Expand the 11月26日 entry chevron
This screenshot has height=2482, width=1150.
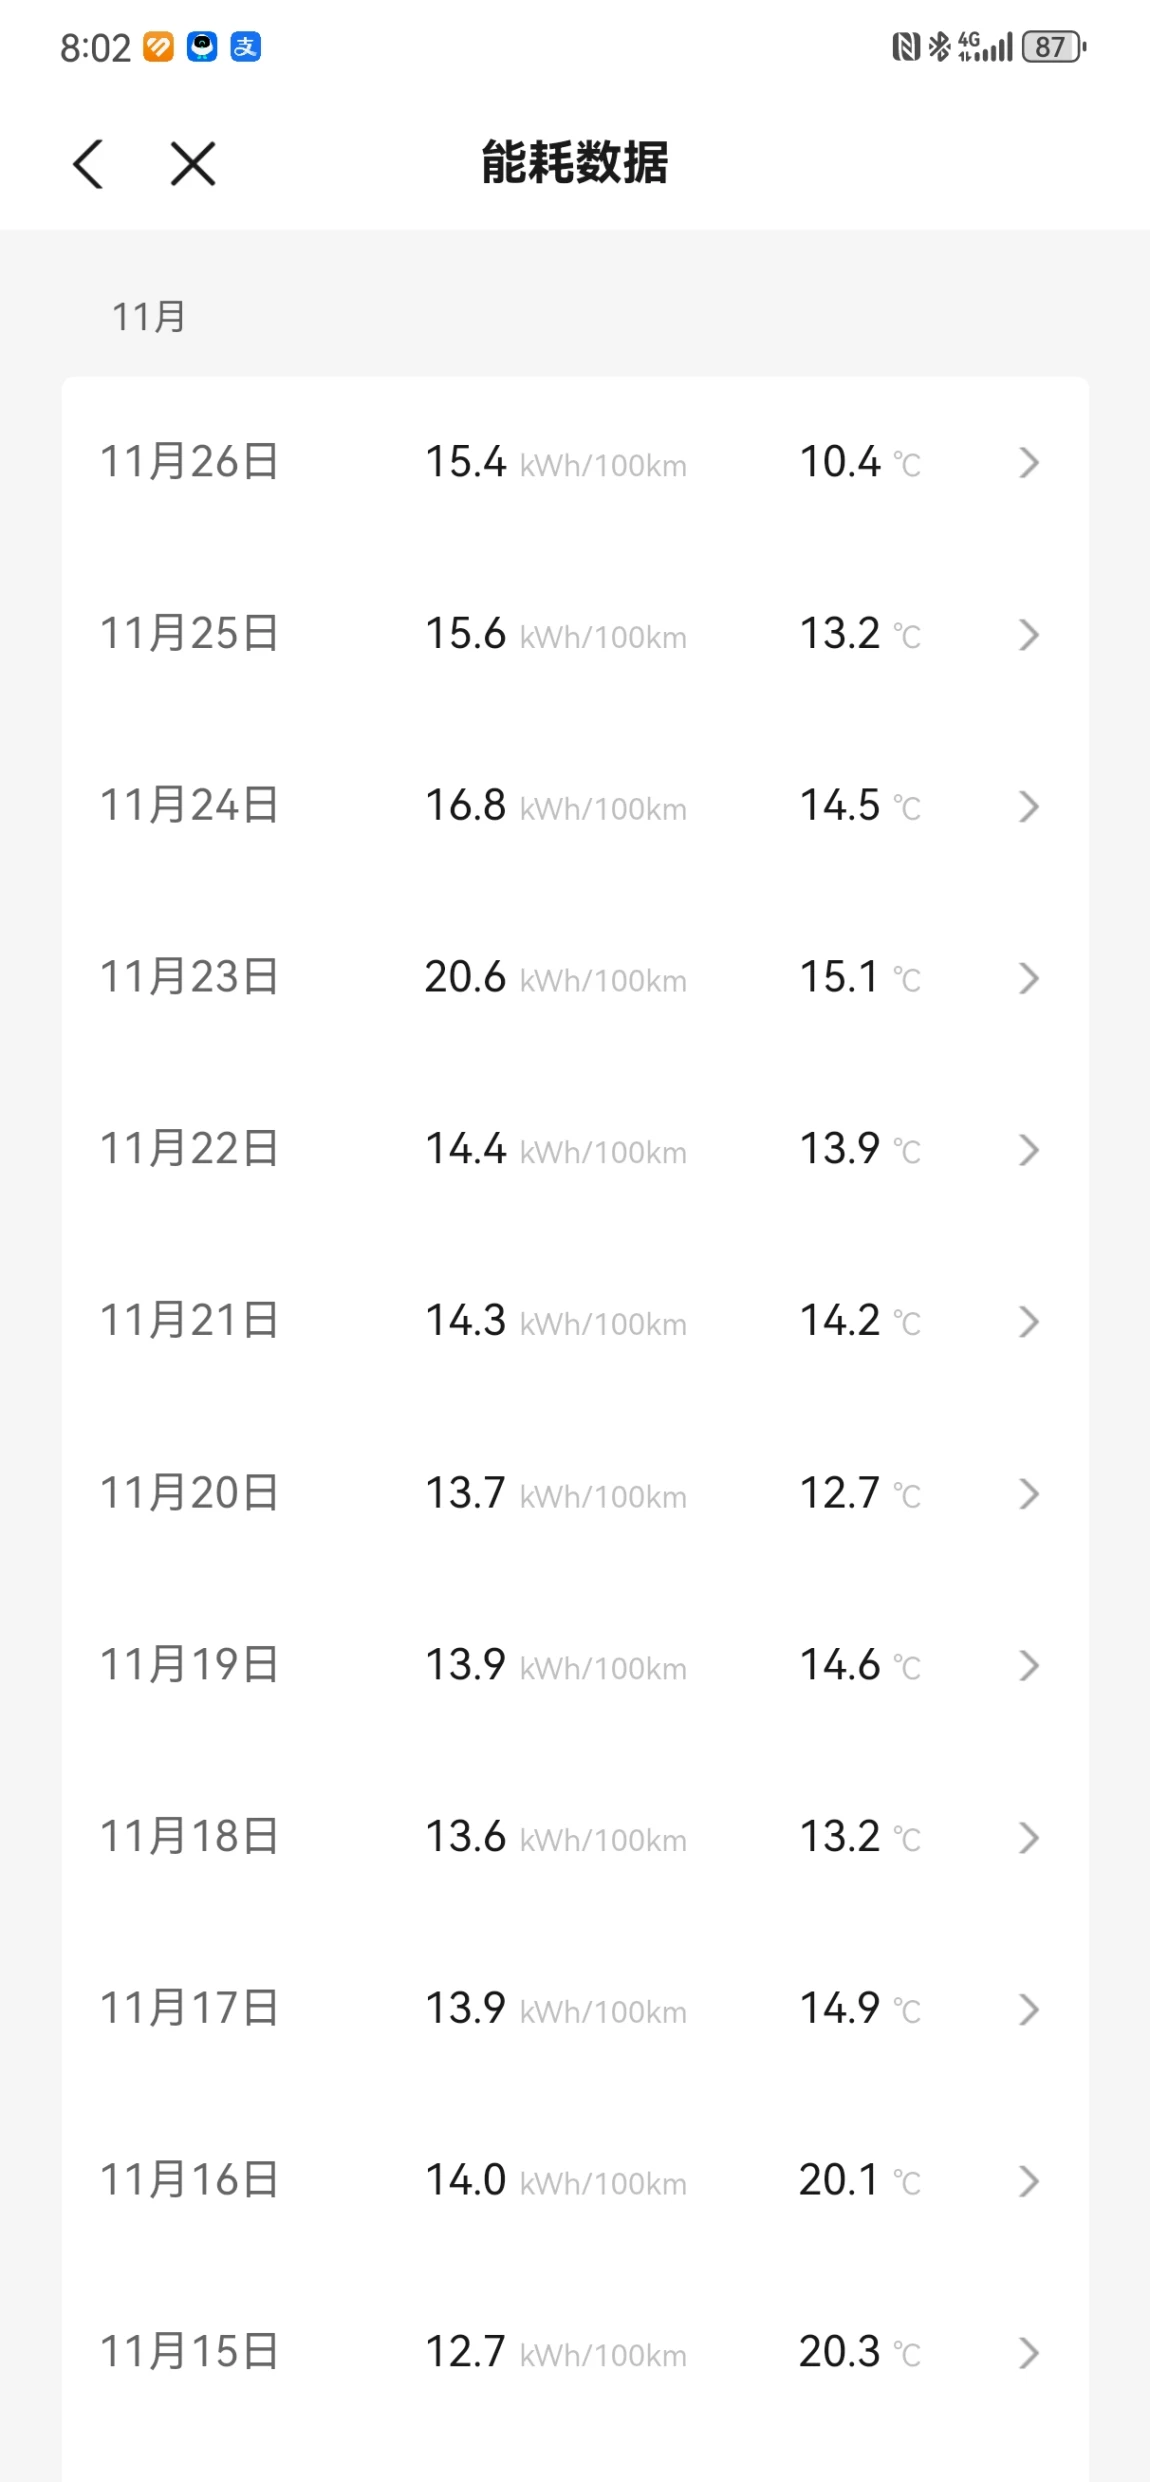pyautogui.click(x=1028, y=462)
